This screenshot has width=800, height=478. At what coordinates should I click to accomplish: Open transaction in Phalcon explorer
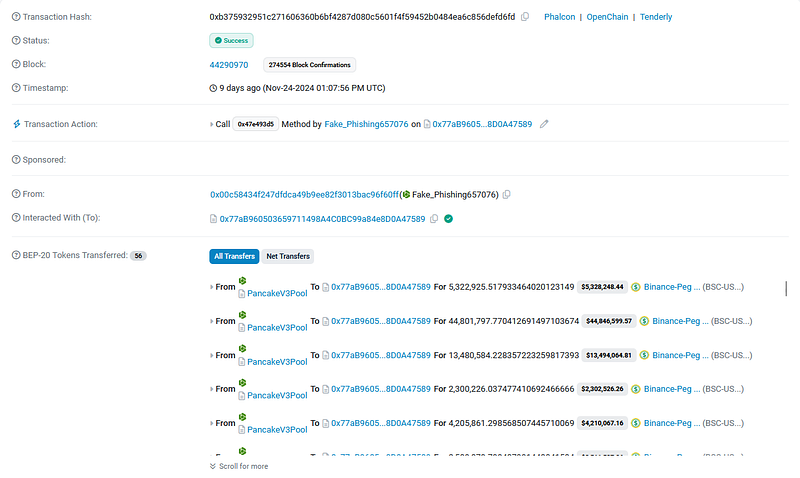point(561,17)
